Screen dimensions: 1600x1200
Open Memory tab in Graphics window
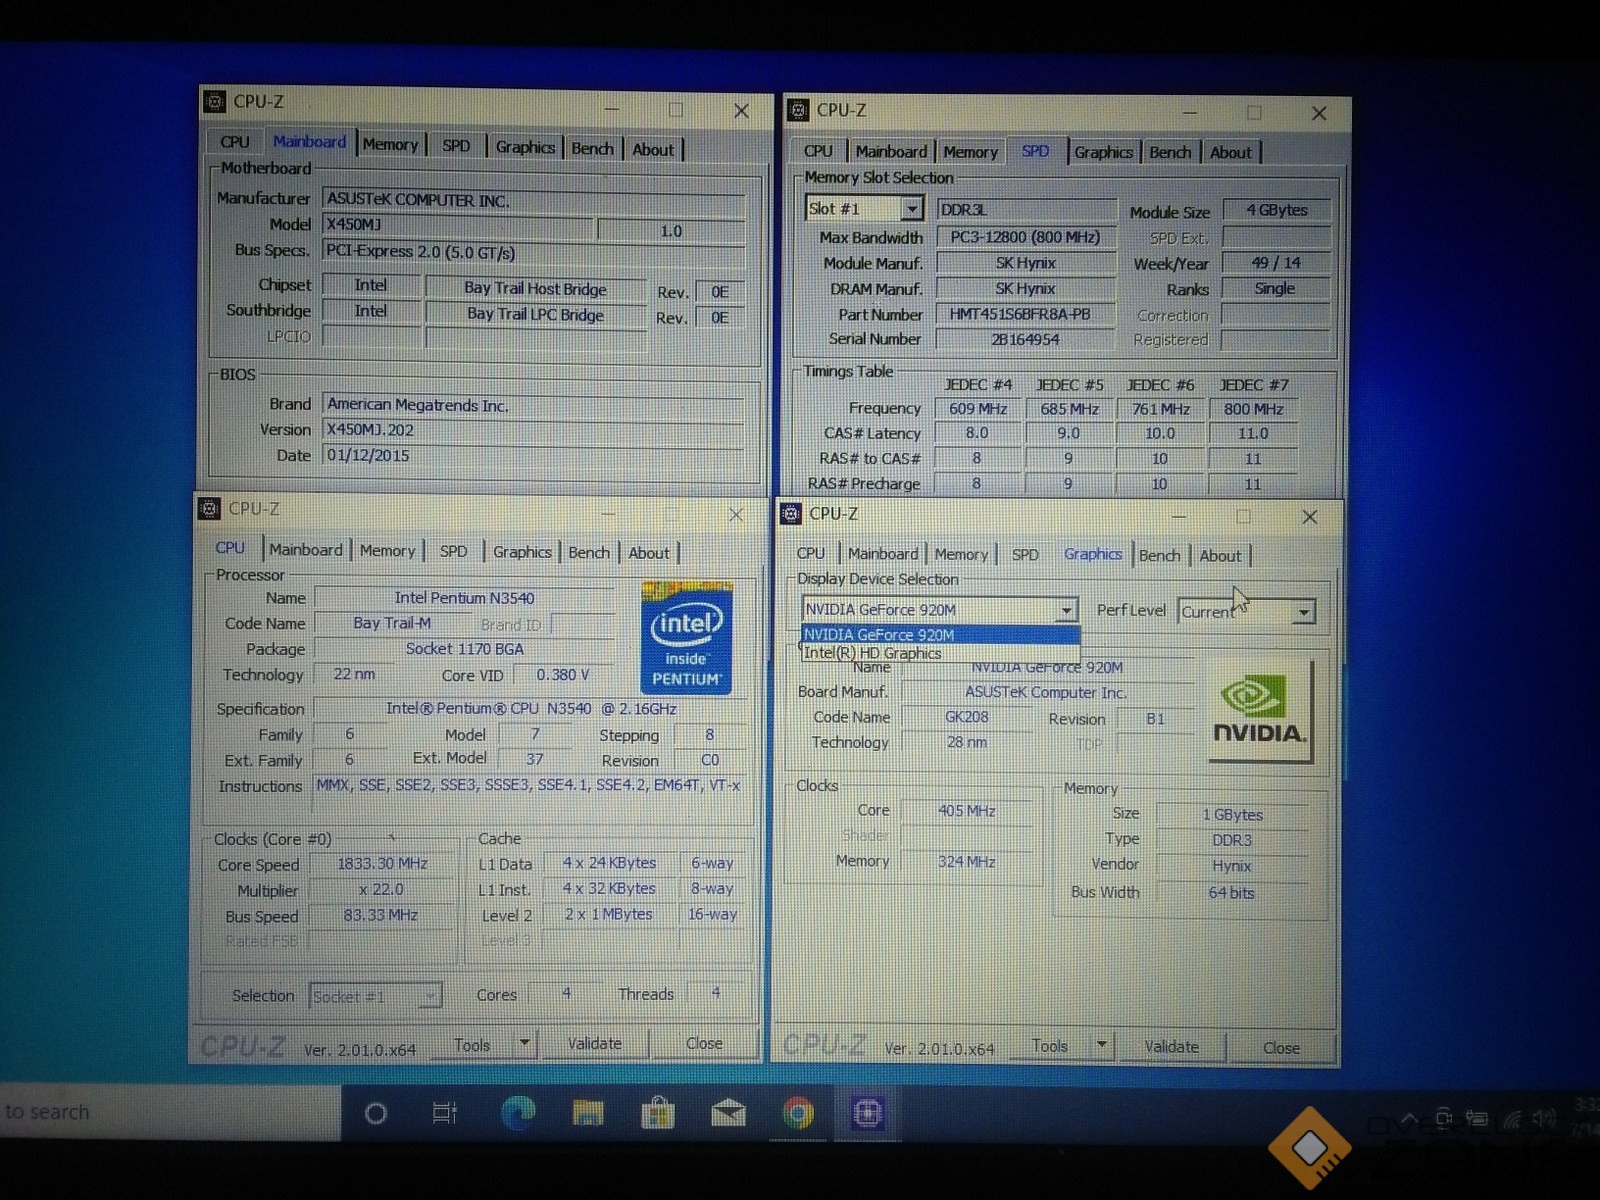(x=961, y=554)
